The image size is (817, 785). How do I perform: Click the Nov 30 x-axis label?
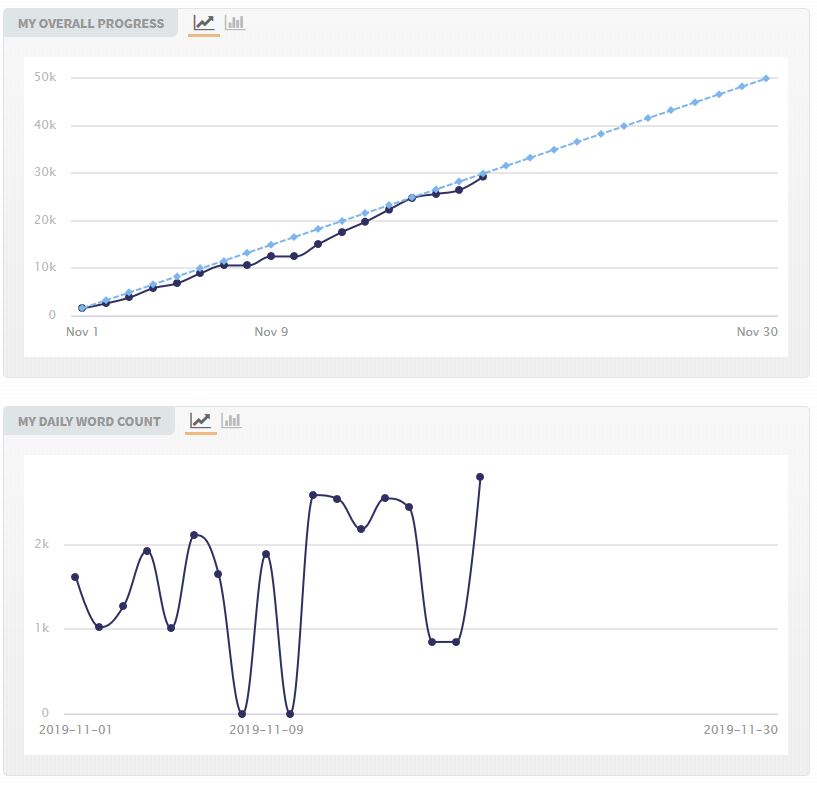point(757,332)
